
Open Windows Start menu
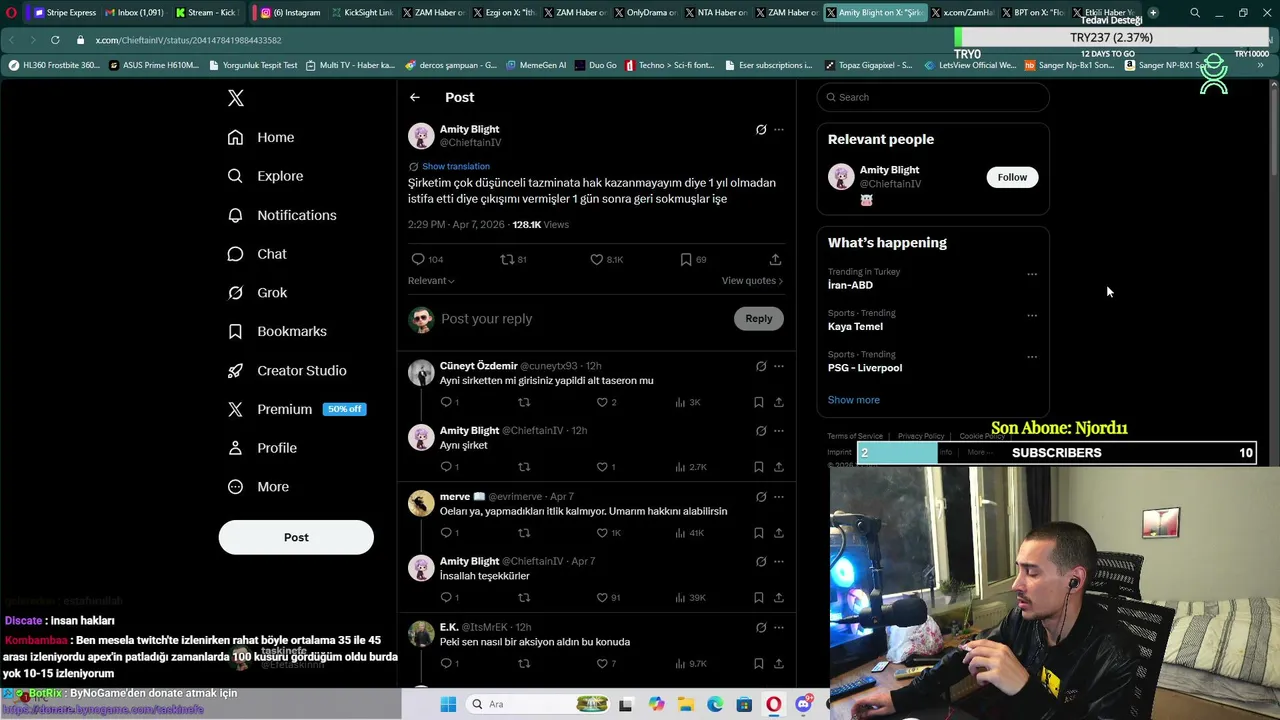448,704
